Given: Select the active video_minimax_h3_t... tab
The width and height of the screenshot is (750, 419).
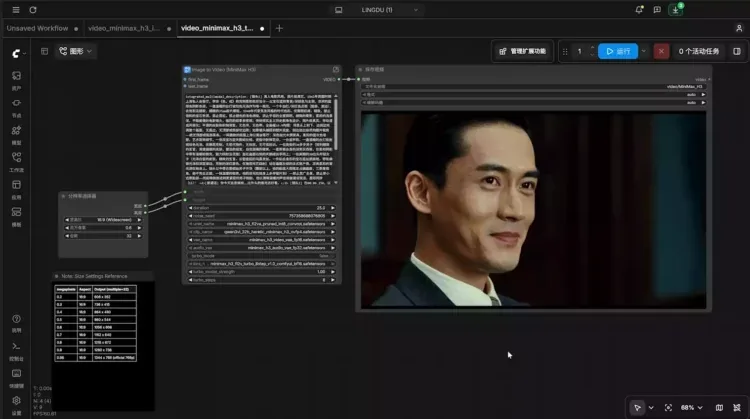Looking at the screenshot, I should click(x=223, y=28).
